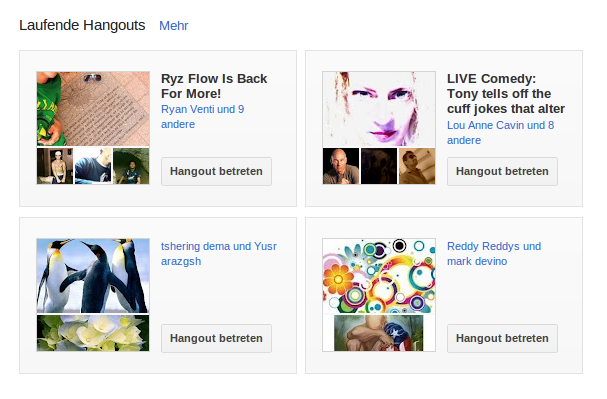Join the Ryz Flow Is Back hangout

coord(216,171)
